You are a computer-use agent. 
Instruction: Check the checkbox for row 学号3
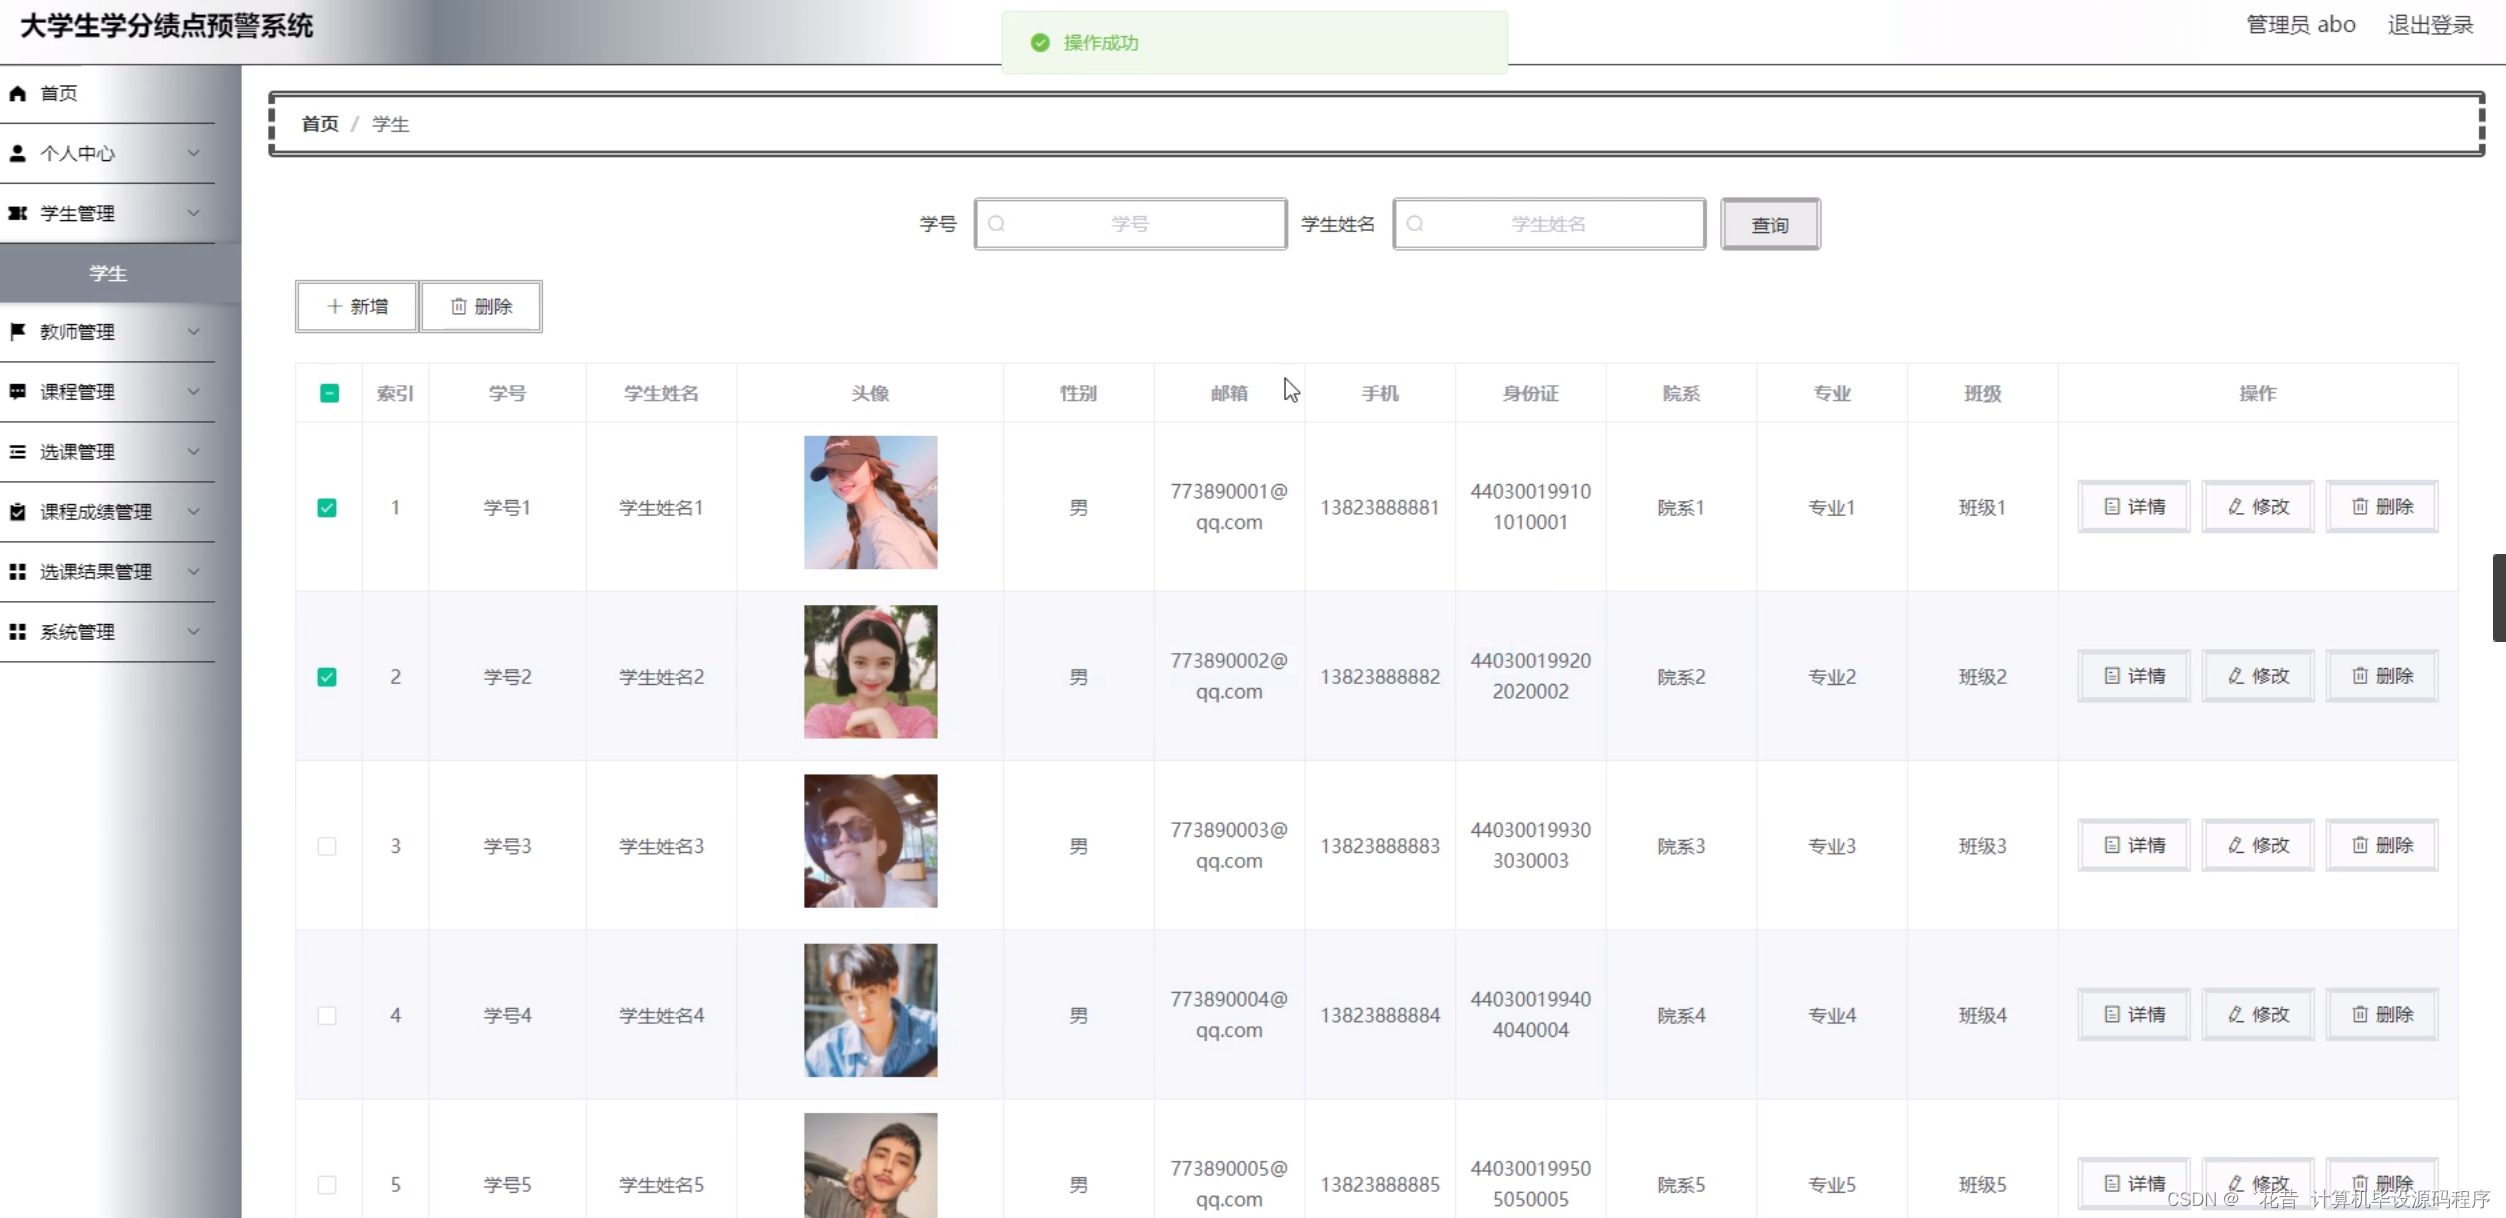pos(327,846)
